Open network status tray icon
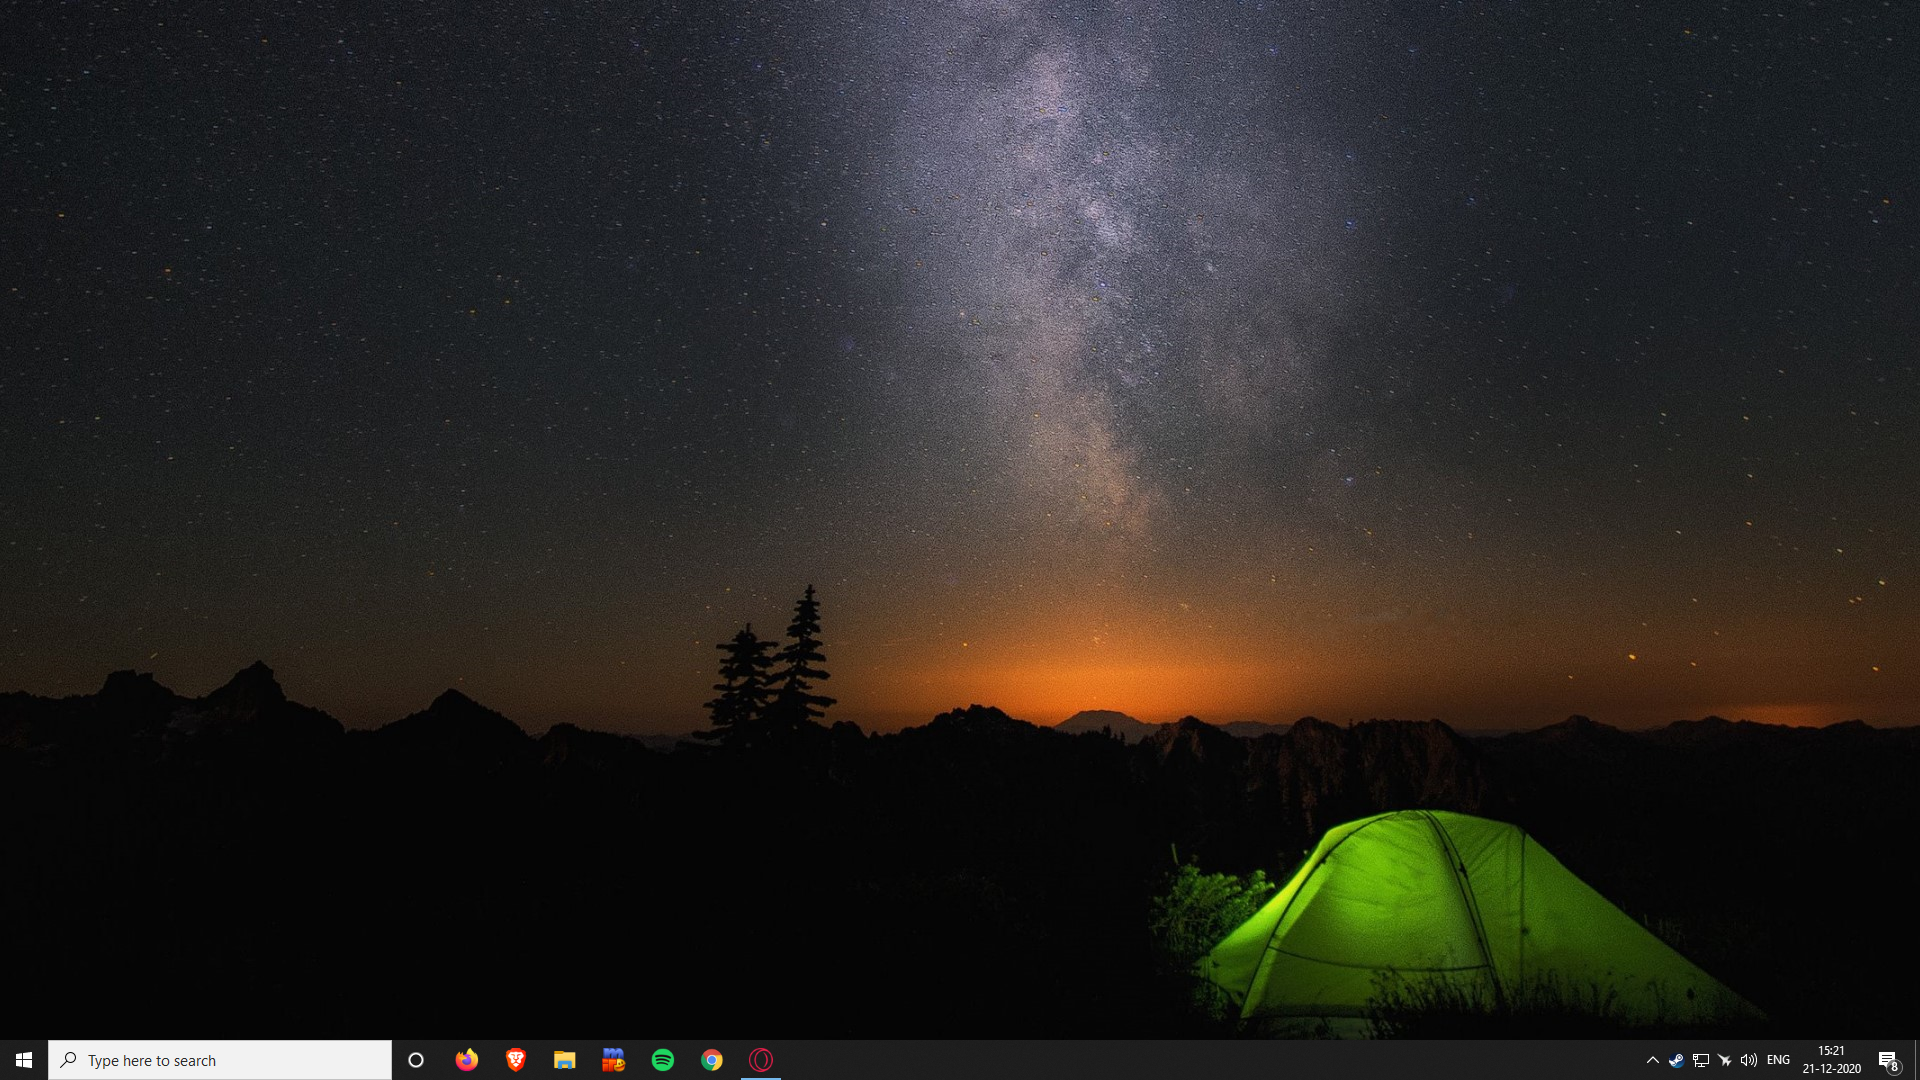Viewport: 1920px width, 1080px height. tap(1700, 1060)
